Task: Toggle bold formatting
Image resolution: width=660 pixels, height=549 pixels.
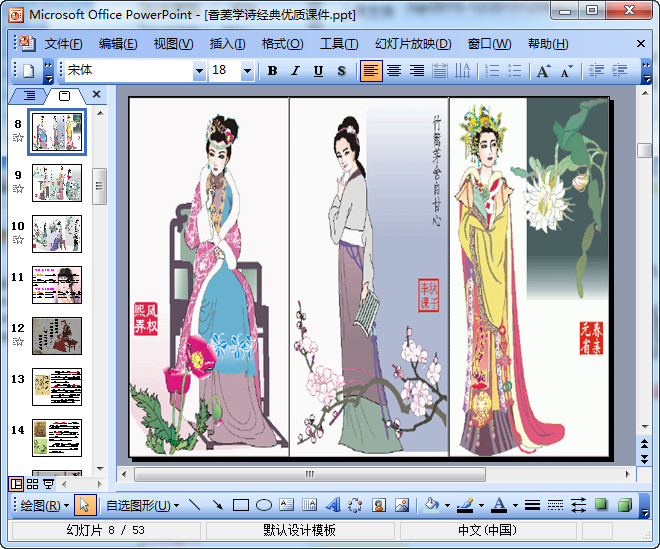Action: (x=272, y=71)
